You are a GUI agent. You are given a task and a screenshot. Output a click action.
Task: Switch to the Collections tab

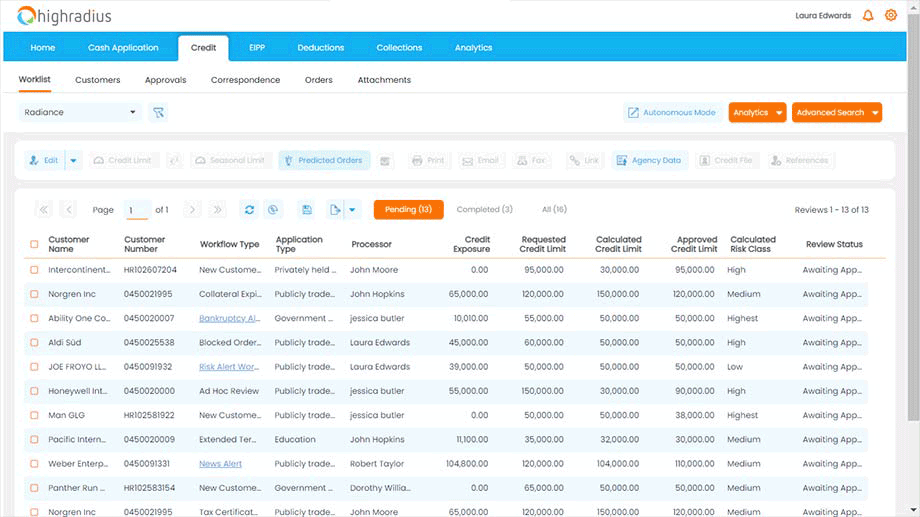coord(399,47)
